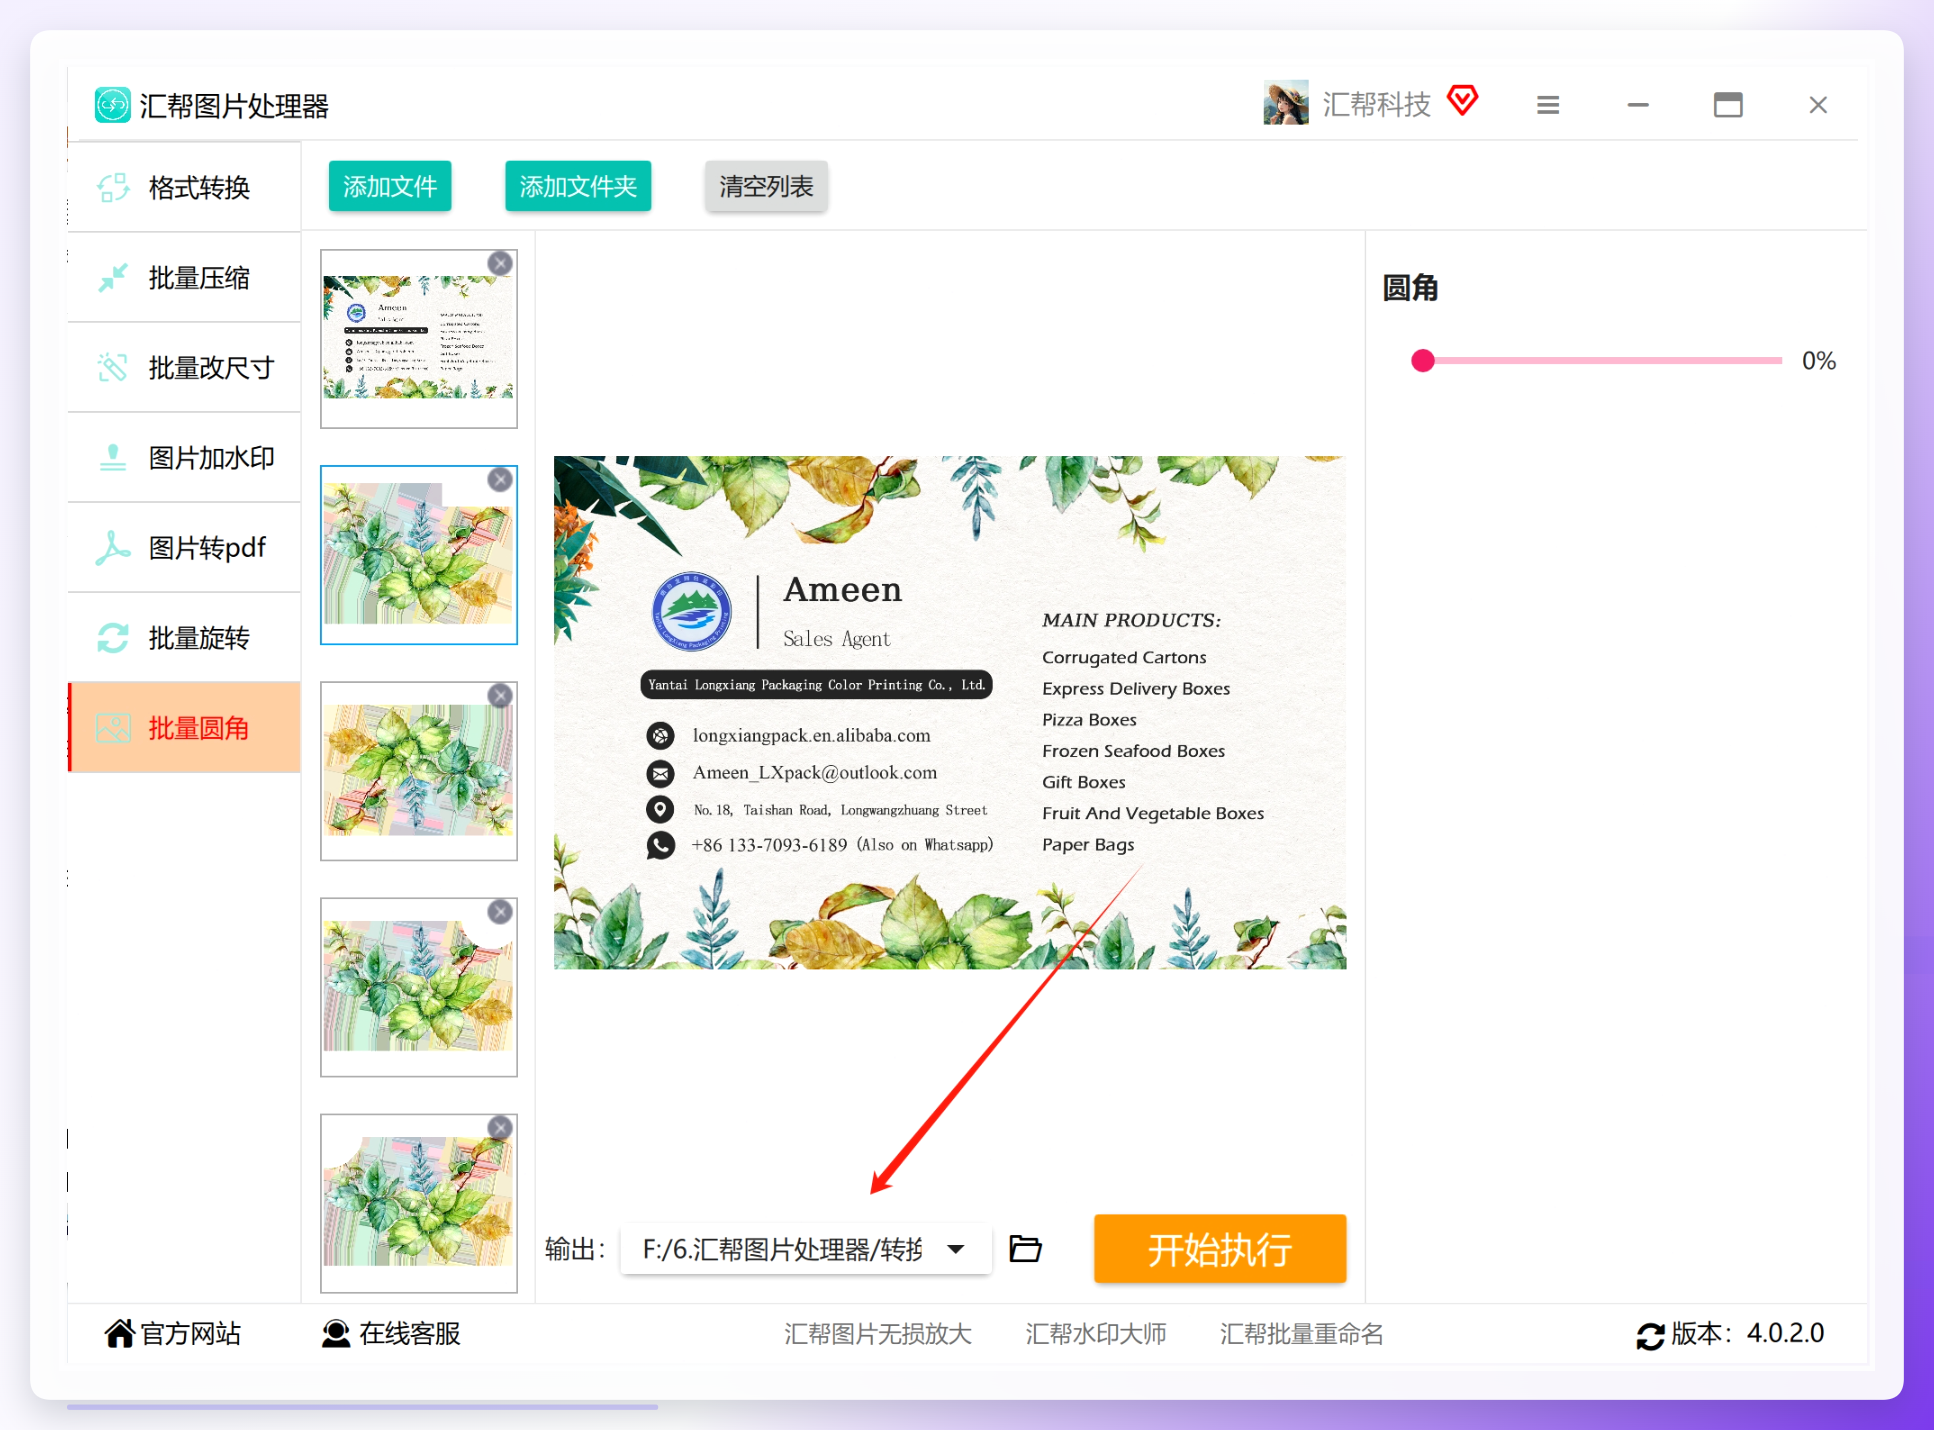Click the 批量圆角 picture icon
The width and height of the screenshot is (1934, 1430).
coord(113,728)
